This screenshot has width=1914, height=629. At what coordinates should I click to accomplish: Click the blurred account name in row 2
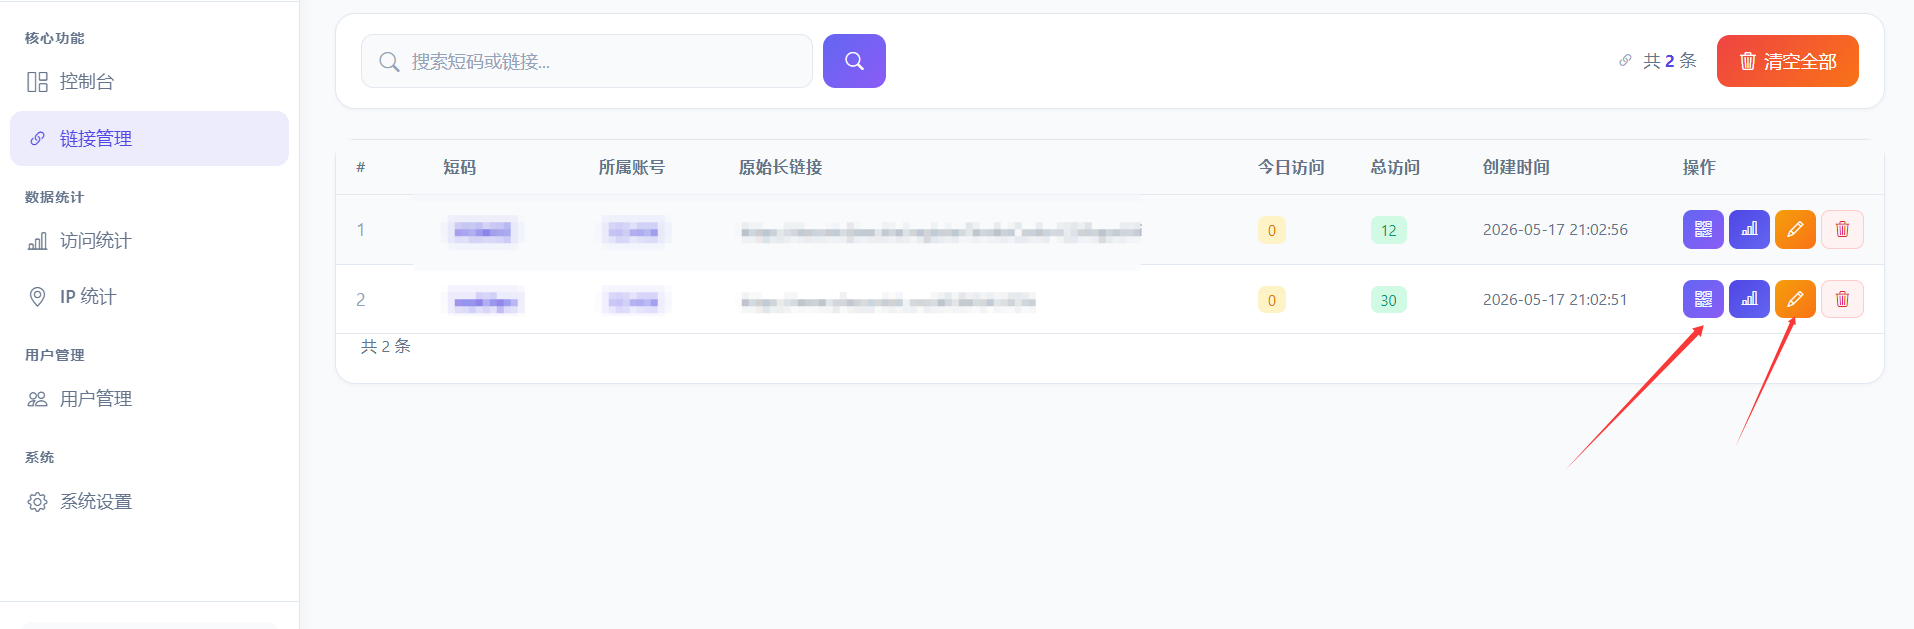pyautogui.click(x=635, y=301)
